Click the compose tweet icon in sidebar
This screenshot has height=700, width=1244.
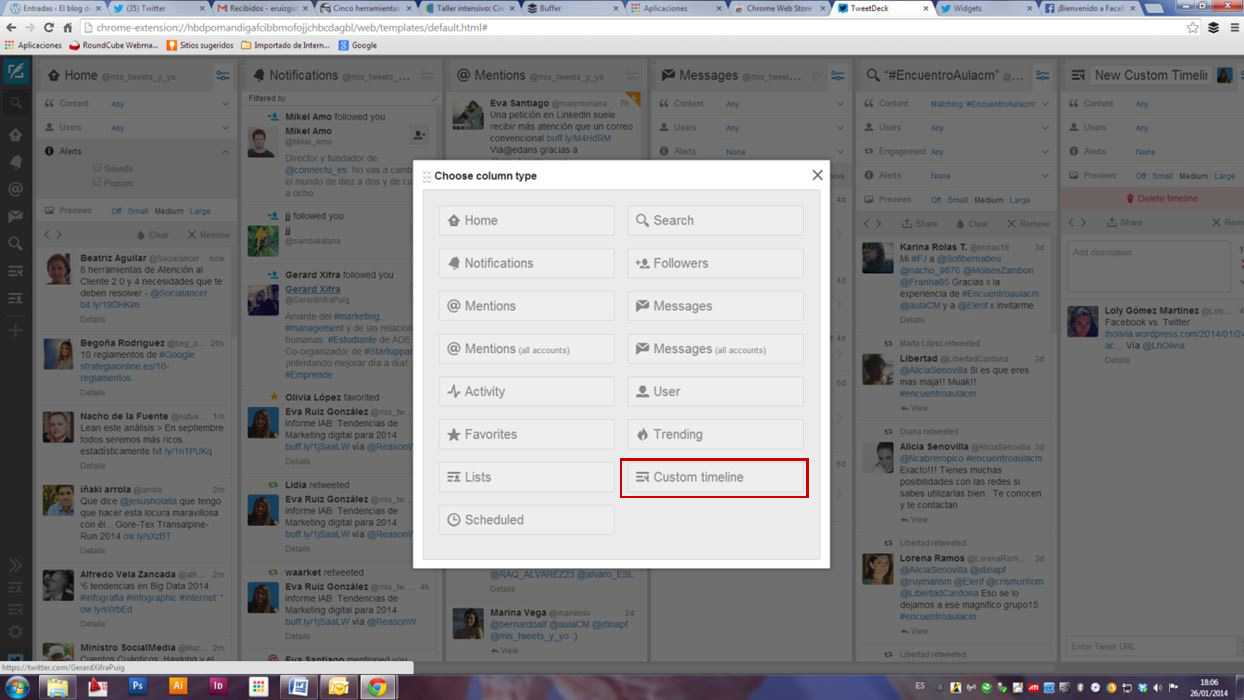pos(15,72)
